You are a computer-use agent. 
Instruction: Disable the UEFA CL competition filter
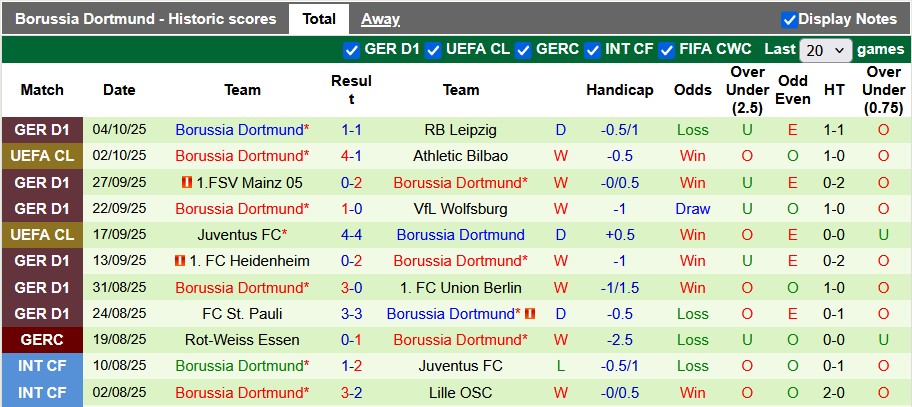tap(433, 50)
